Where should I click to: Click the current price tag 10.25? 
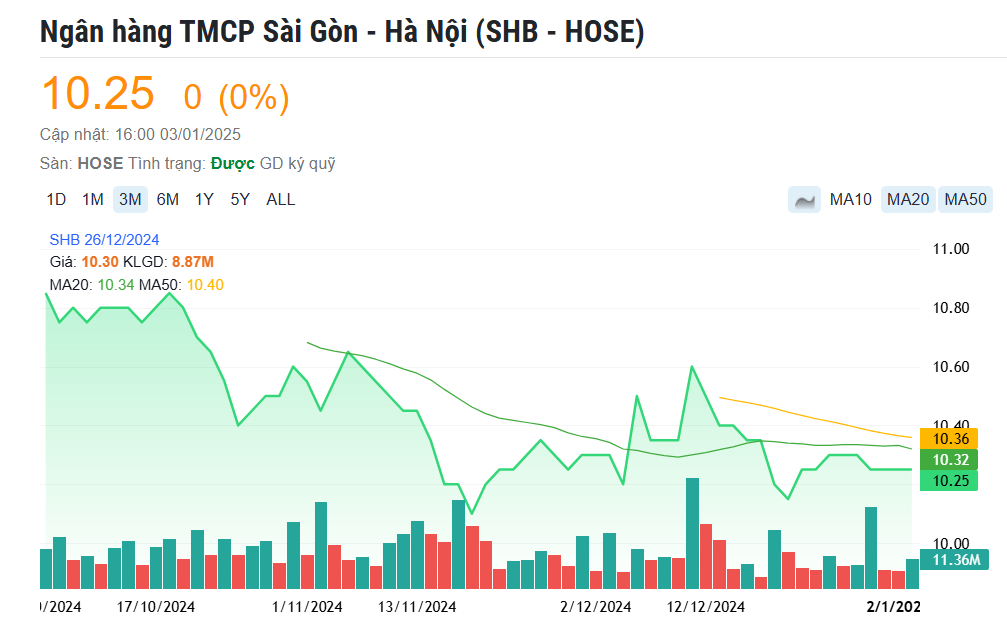(949, 481)
